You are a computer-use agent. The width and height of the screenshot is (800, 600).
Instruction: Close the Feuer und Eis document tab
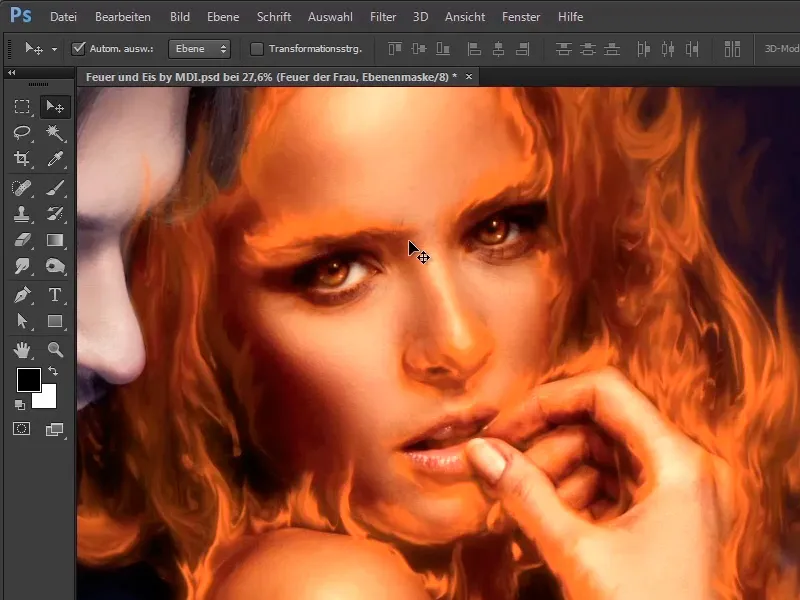(468, 77)
